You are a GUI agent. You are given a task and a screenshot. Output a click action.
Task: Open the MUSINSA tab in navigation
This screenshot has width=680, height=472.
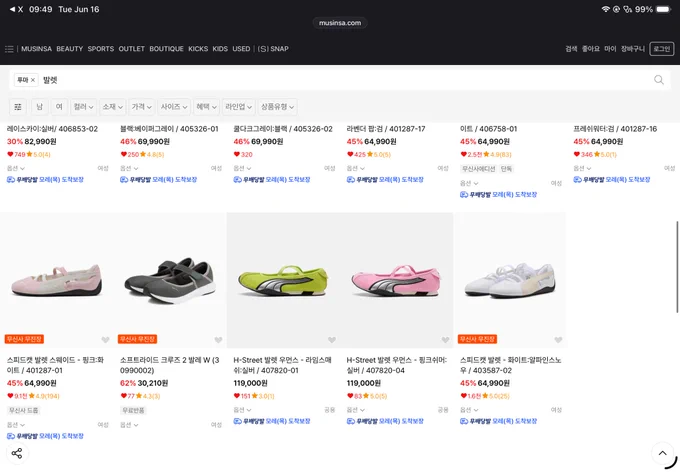click(x=36, y=49)
